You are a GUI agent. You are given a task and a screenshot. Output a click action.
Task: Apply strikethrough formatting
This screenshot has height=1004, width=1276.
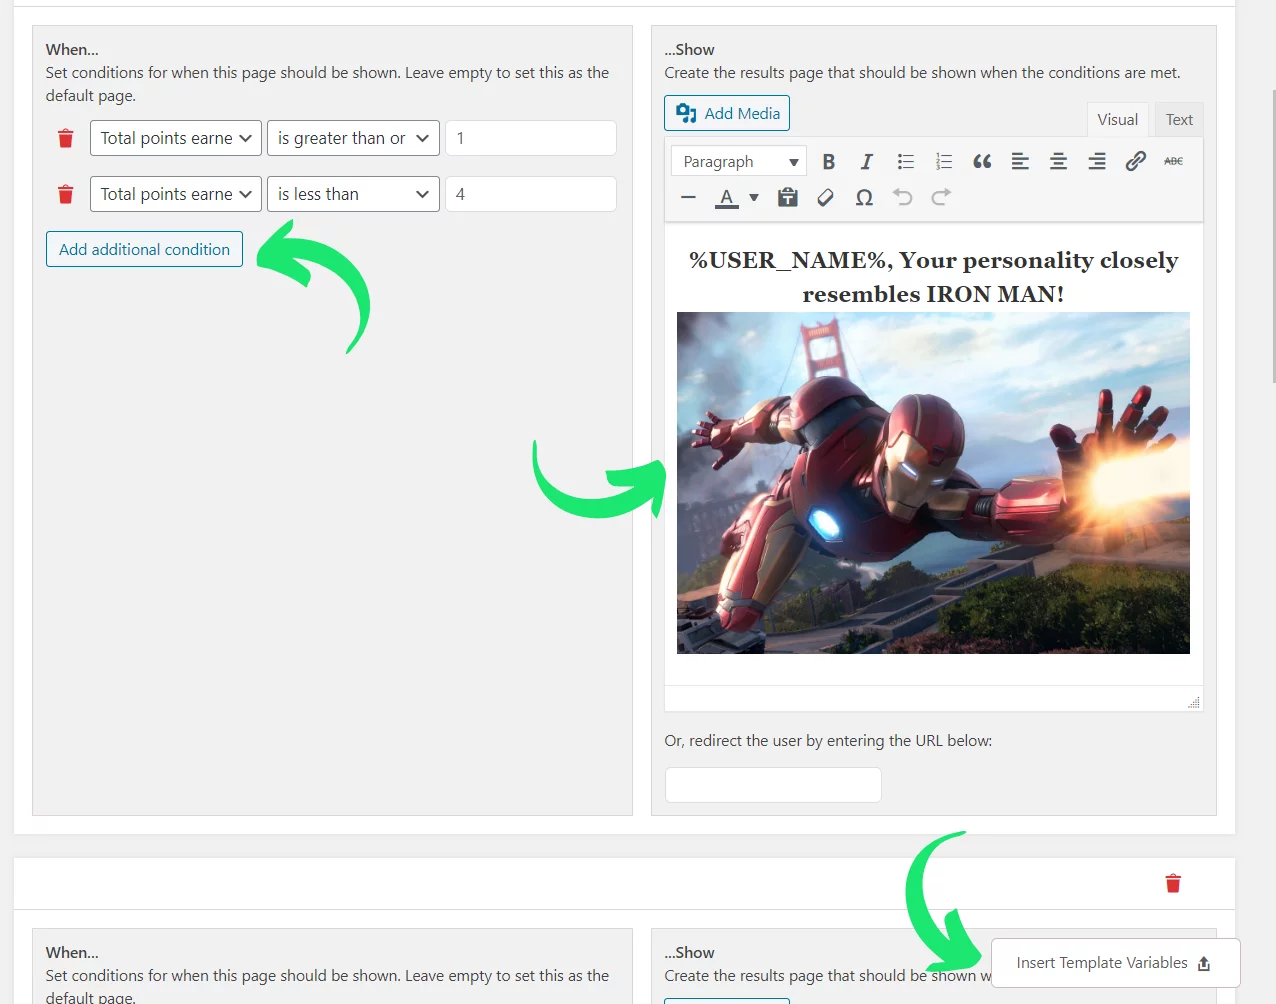click(x=1173, y=162)
